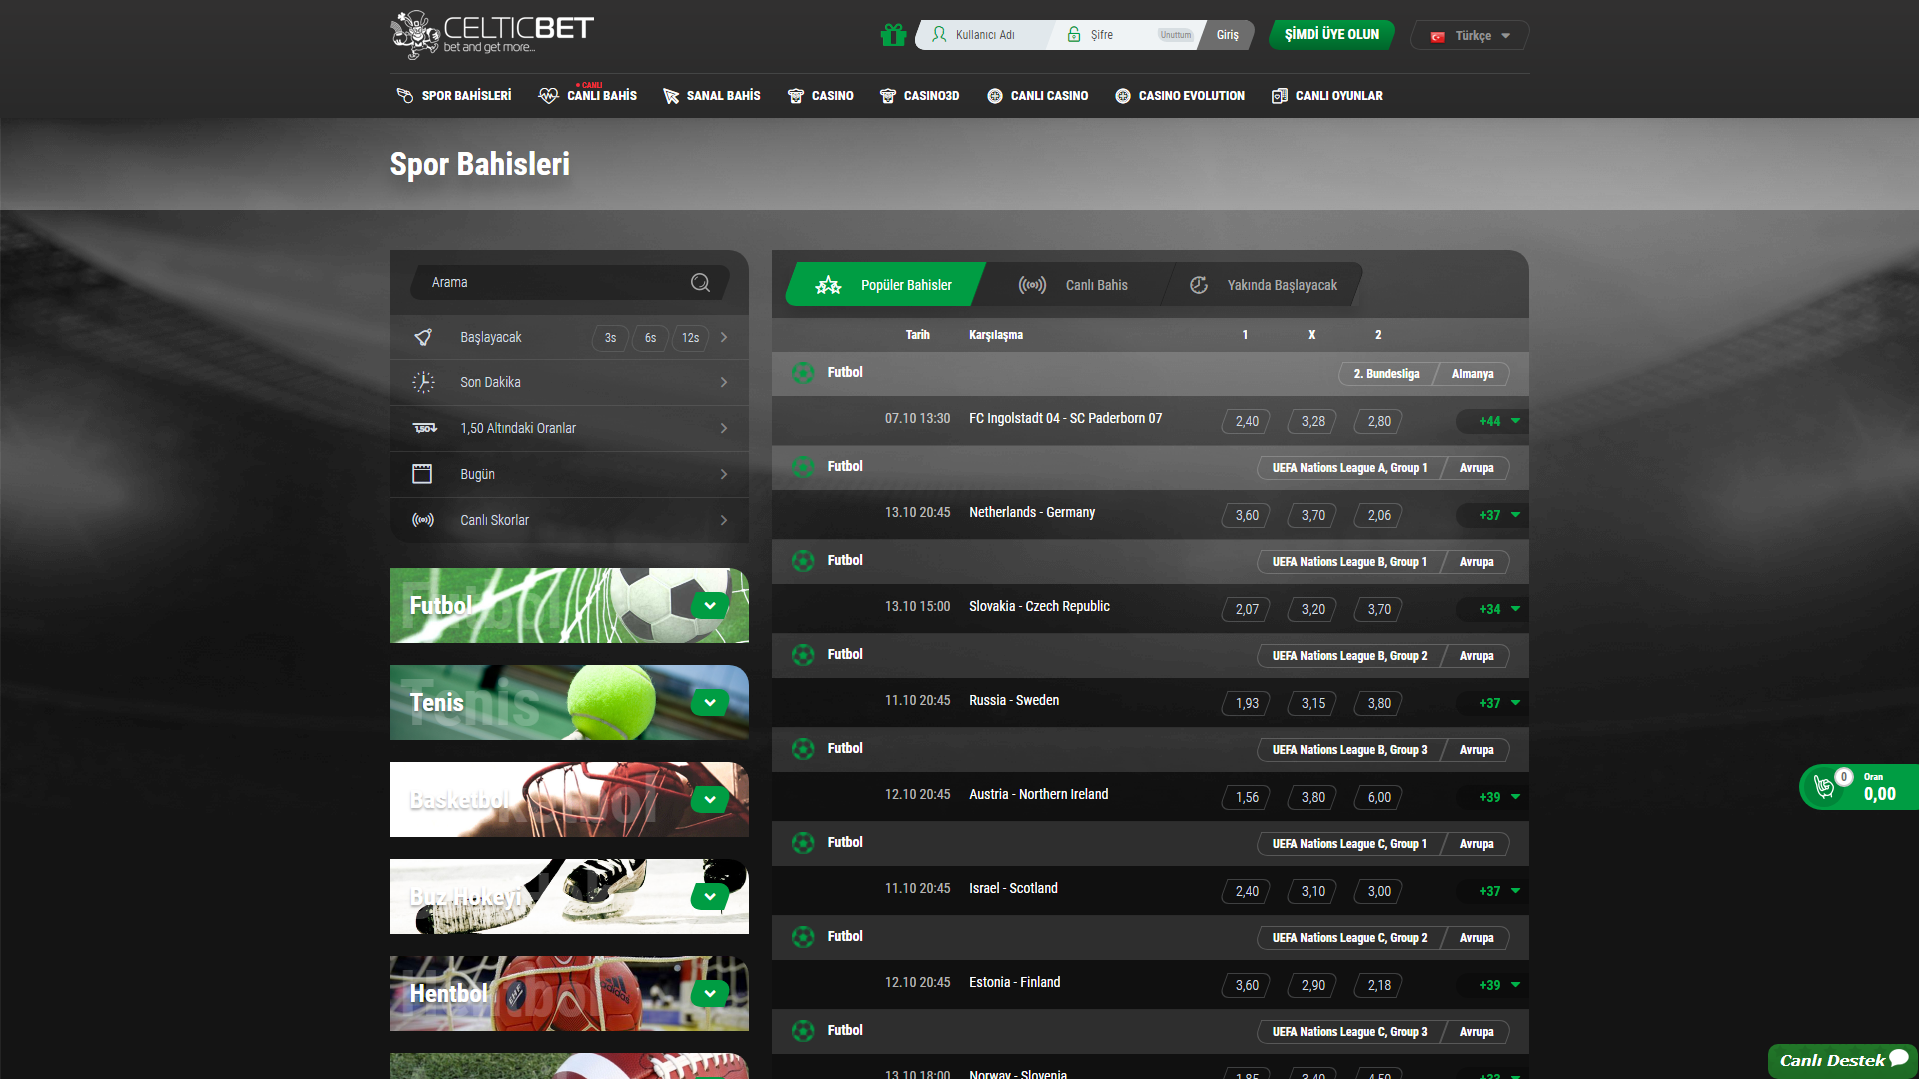Open the Türkçe language dropdown
The image size is (1919, 1079).
(x=1470, y=36)
